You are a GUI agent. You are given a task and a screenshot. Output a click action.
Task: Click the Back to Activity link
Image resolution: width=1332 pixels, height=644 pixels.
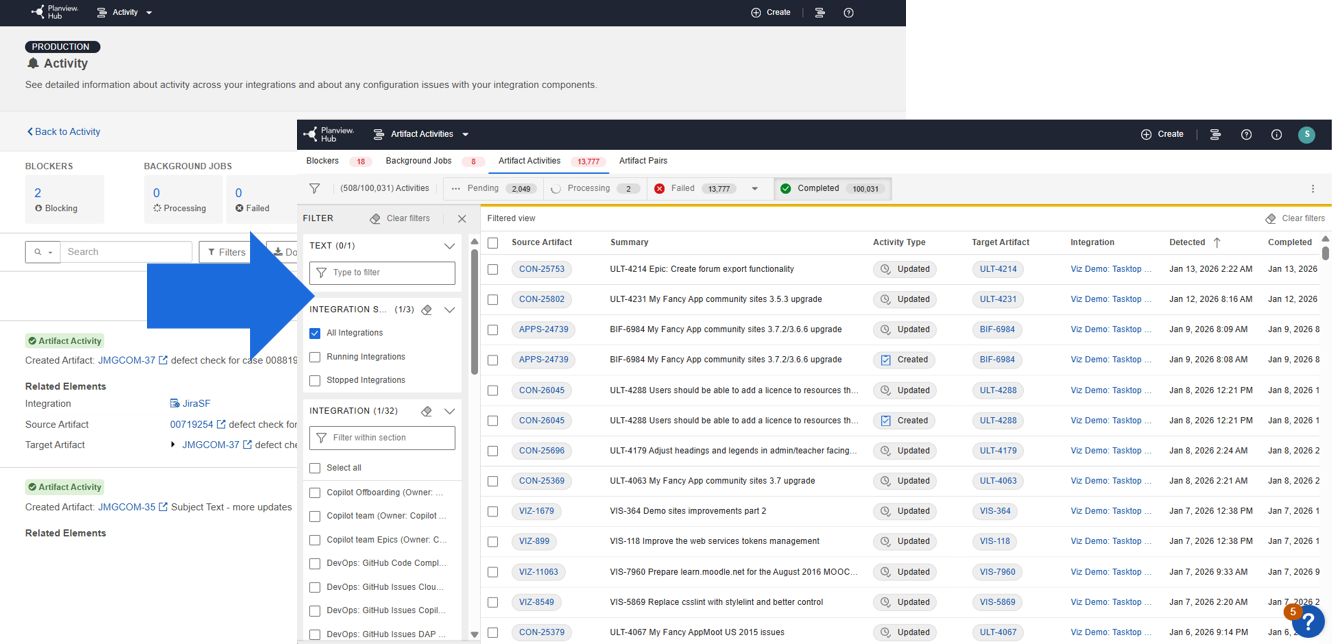(x=64, y=132)
